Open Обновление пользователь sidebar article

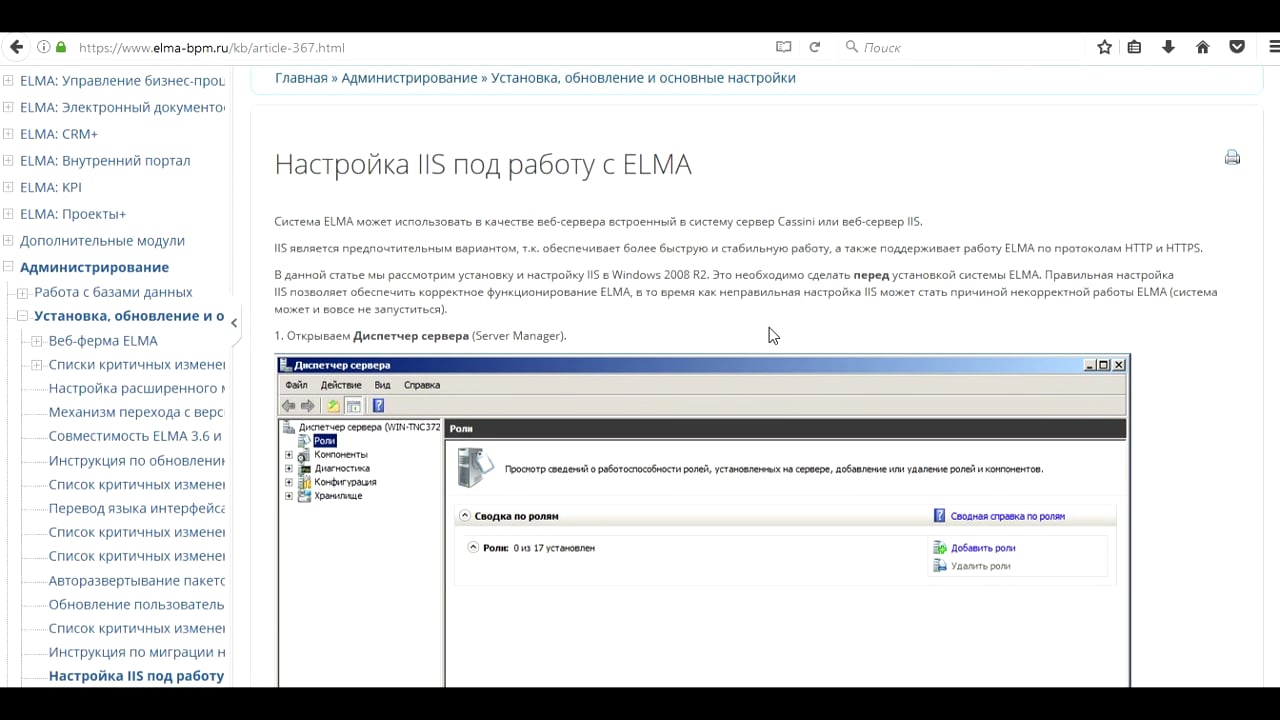(137, 604)
